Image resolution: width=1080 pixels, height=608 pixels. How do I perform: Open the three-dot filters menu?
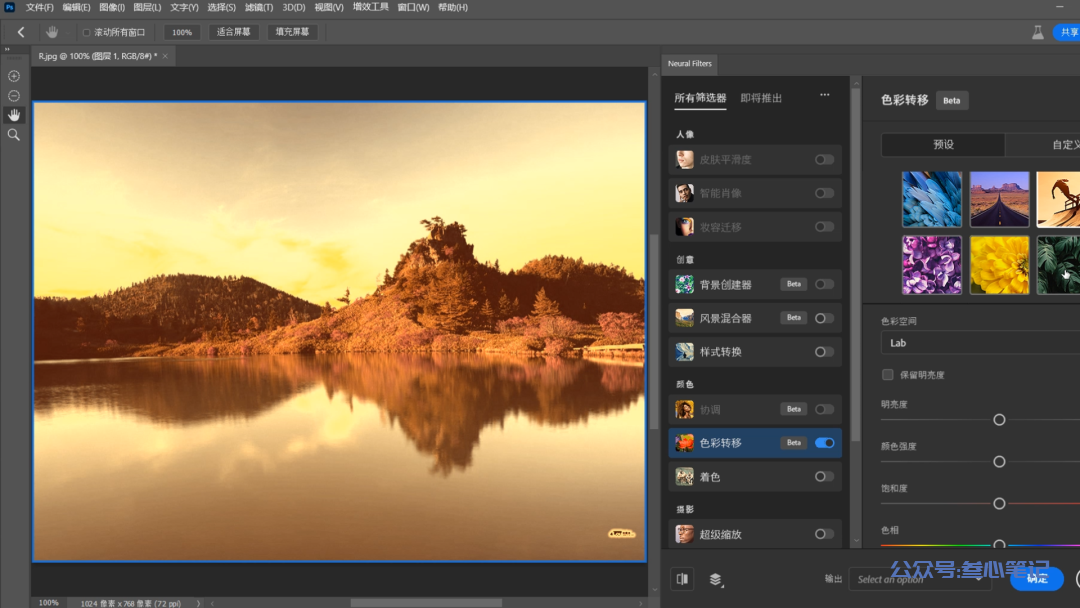pos(824,95)
